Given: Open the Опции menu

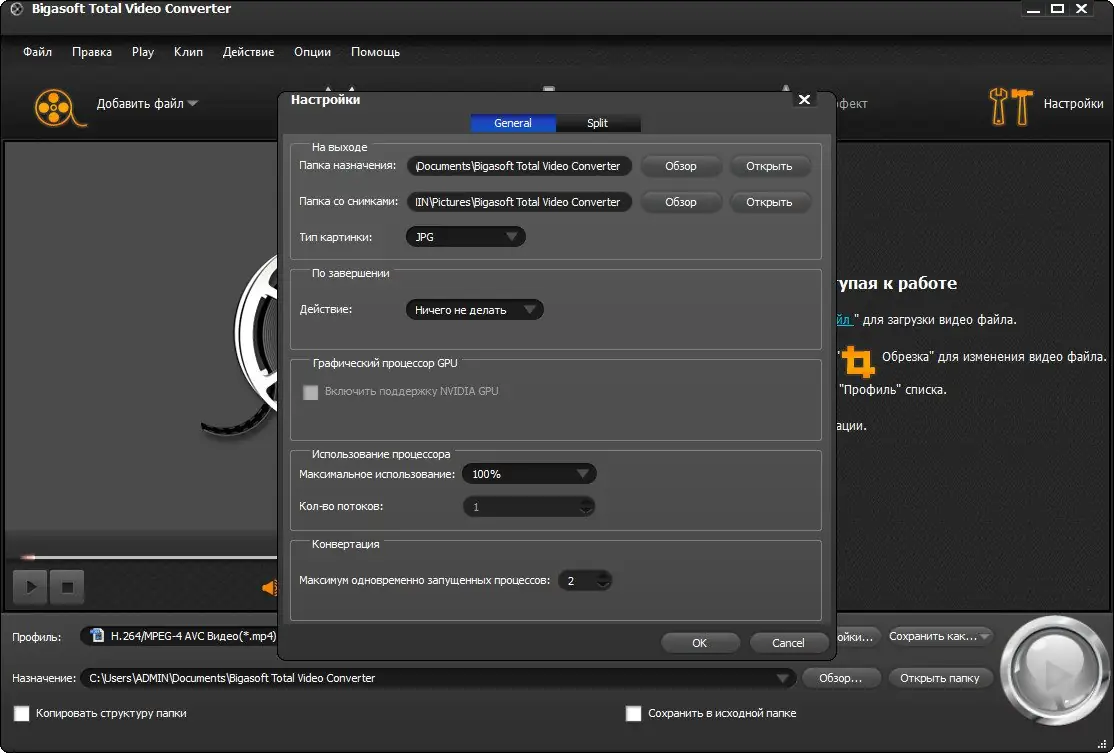Looking at the screenshot, I should pyautogui.click(x=313, y=52).
